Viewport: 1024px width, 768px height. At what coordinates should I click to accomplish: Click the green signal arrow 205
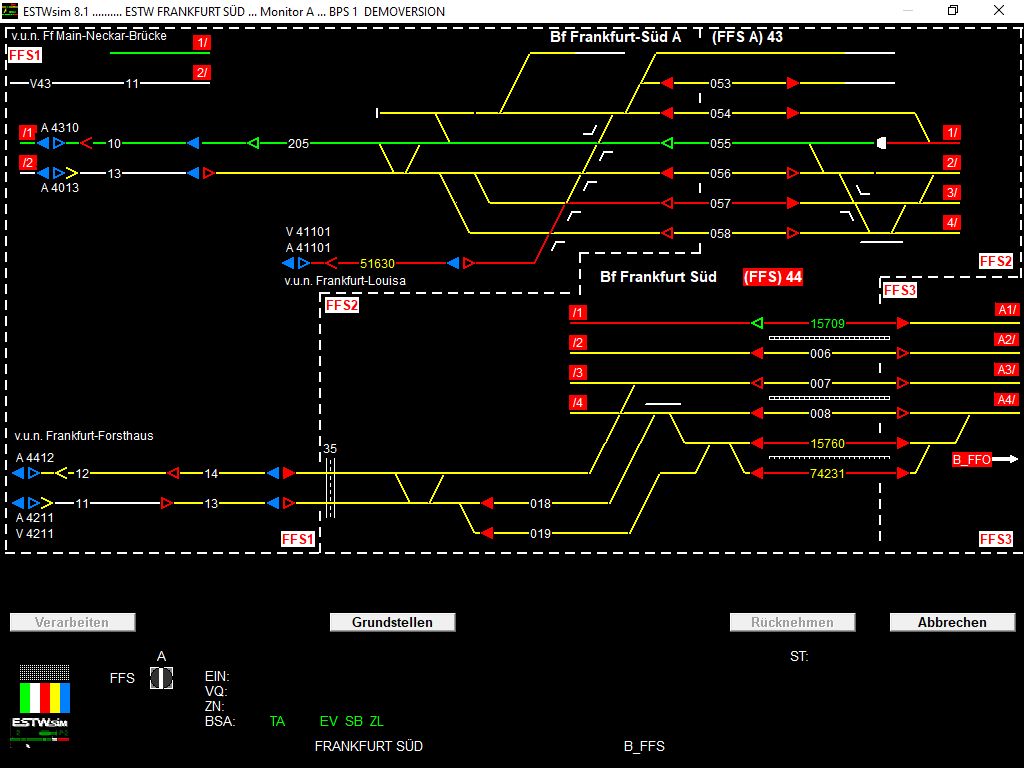(253, 143)
